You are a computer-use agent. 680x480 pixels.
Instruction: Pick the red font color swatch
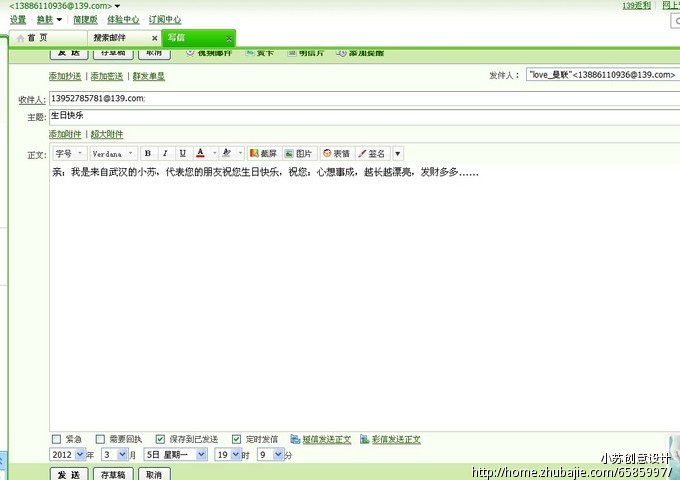(201, 154)
